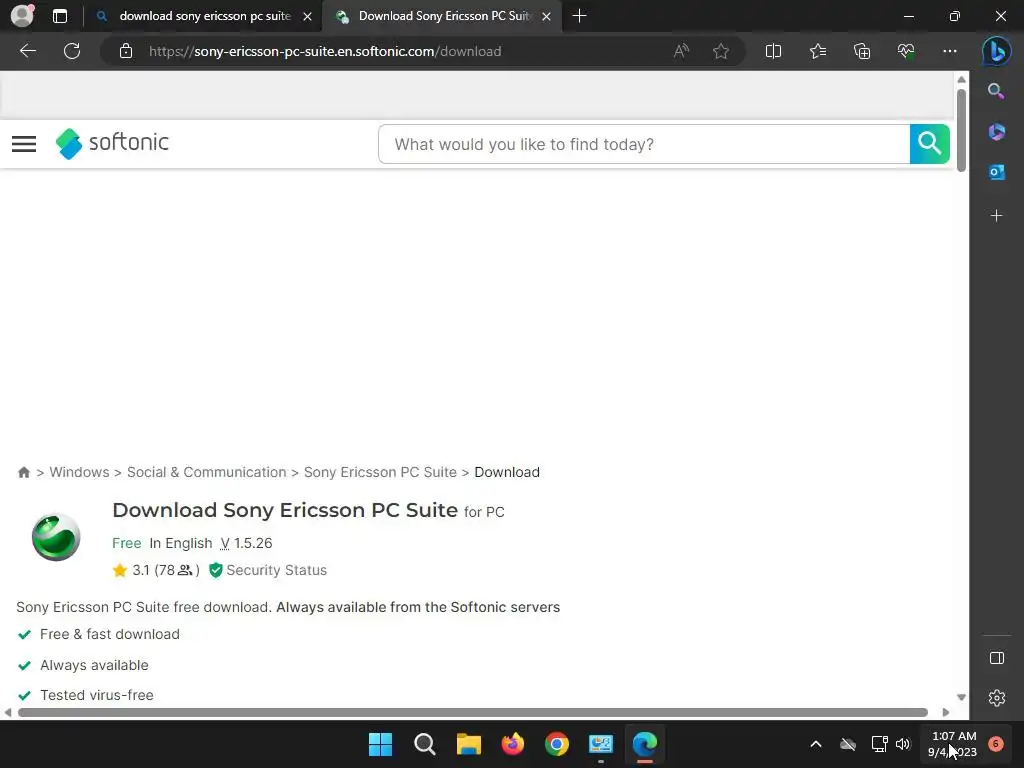Click horizontal scrollbar right arrow
This screenshot has height=768, width=1024.
pos(946,712)
